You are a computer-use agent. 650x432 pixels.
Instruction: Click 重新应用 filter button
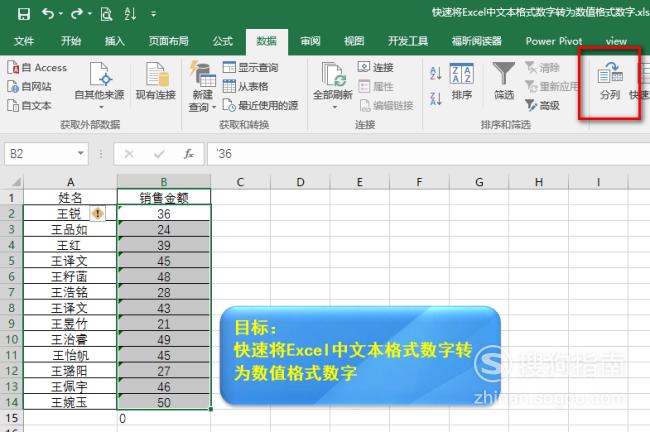tap(551, 86)
